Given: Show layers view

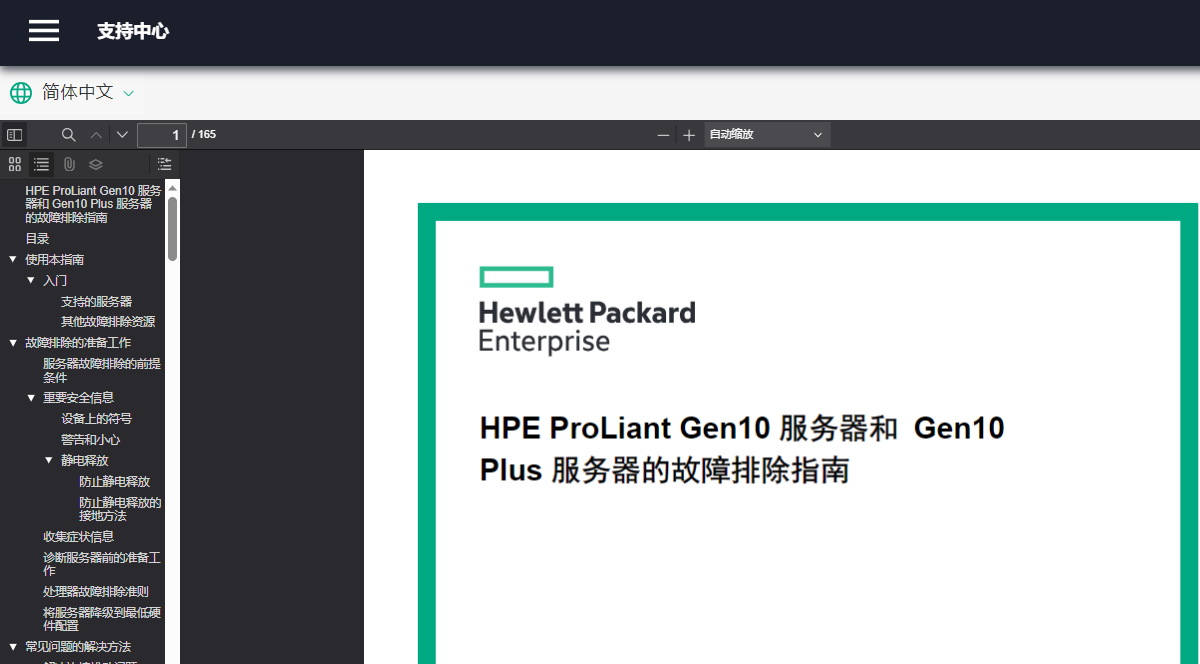Looking at the screenshot, I should pos(96,164).
